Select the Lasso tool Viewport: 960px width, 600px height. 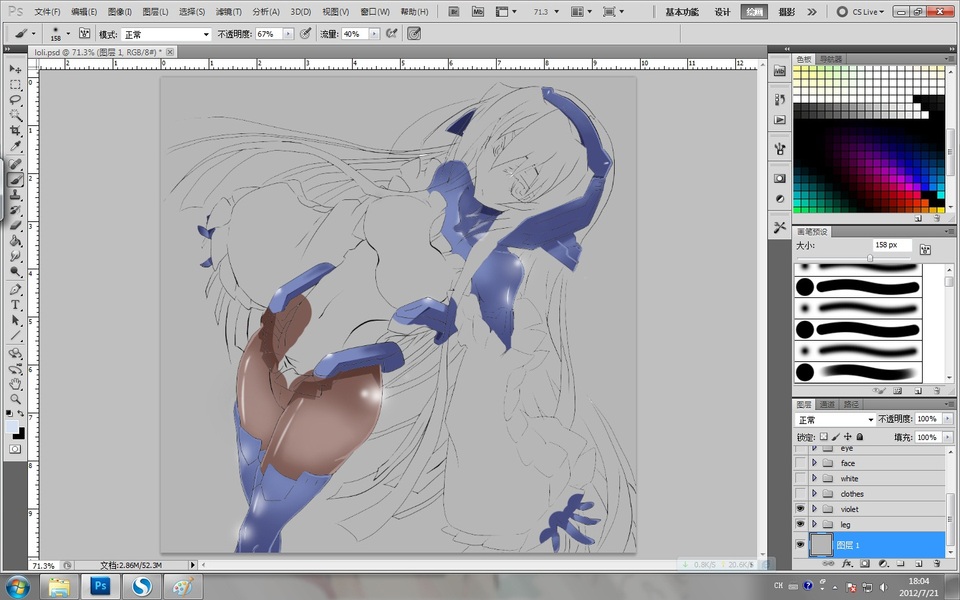pyautogui.click(x=16, y=100)
